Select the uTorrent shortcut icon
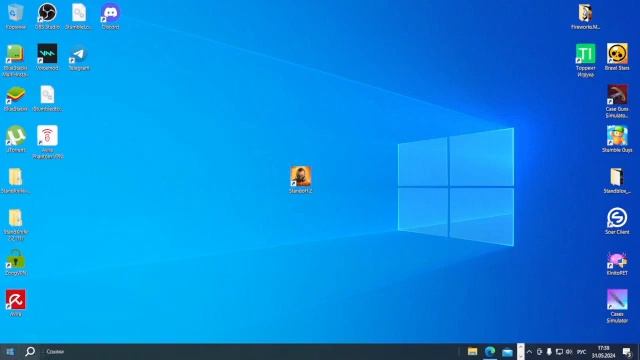This screenshot has width=640, height=360. coord(16,136)
